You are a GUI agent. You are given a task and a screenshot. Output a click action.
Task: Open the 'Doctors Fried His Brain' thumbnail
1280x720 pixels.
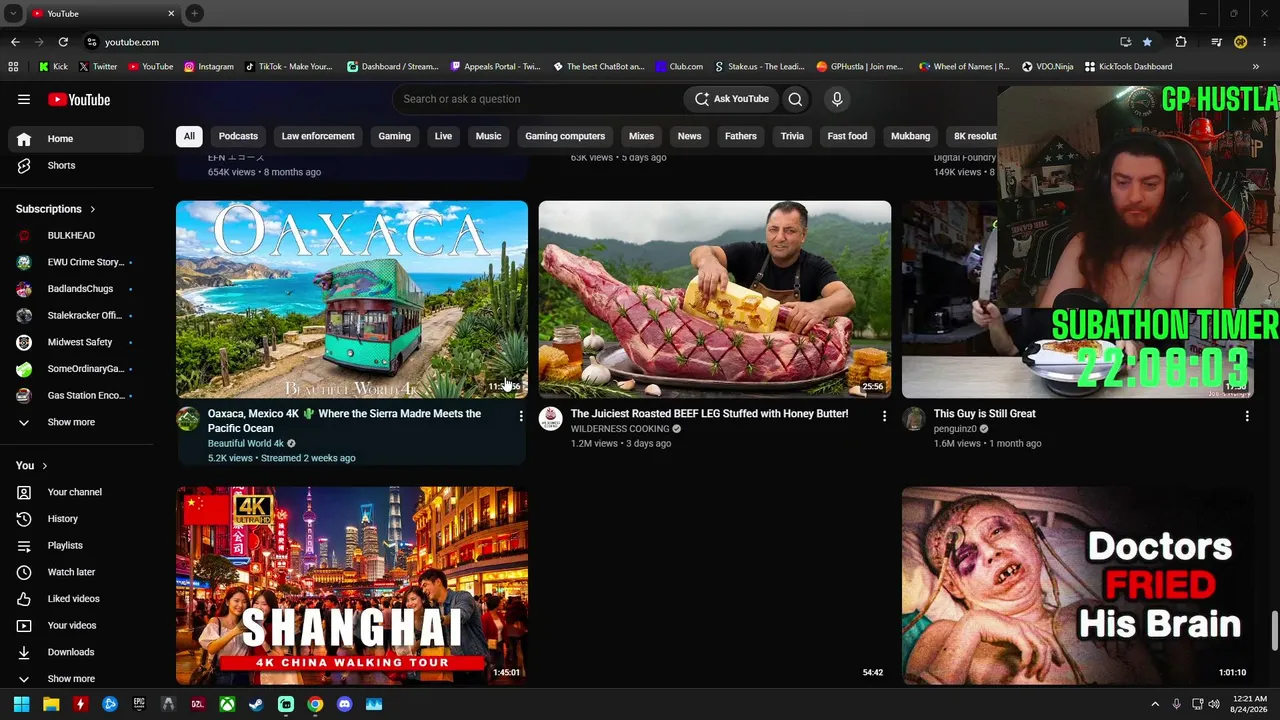pyautogui.click(x=1077, y=585)
